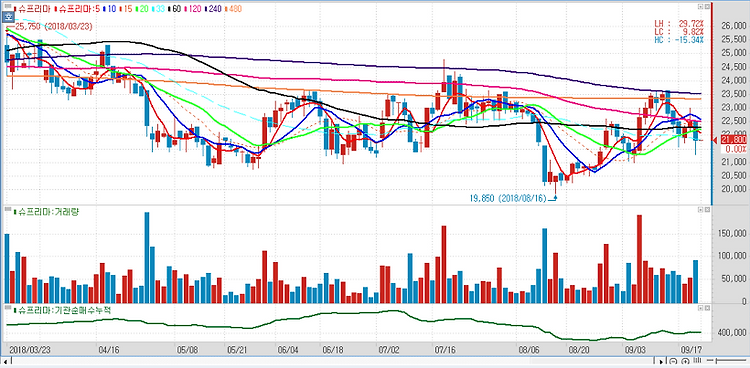The image size is (750, 368).
Task: Select the orange 15-day moving average legend
Action: (x=126, y=9)
